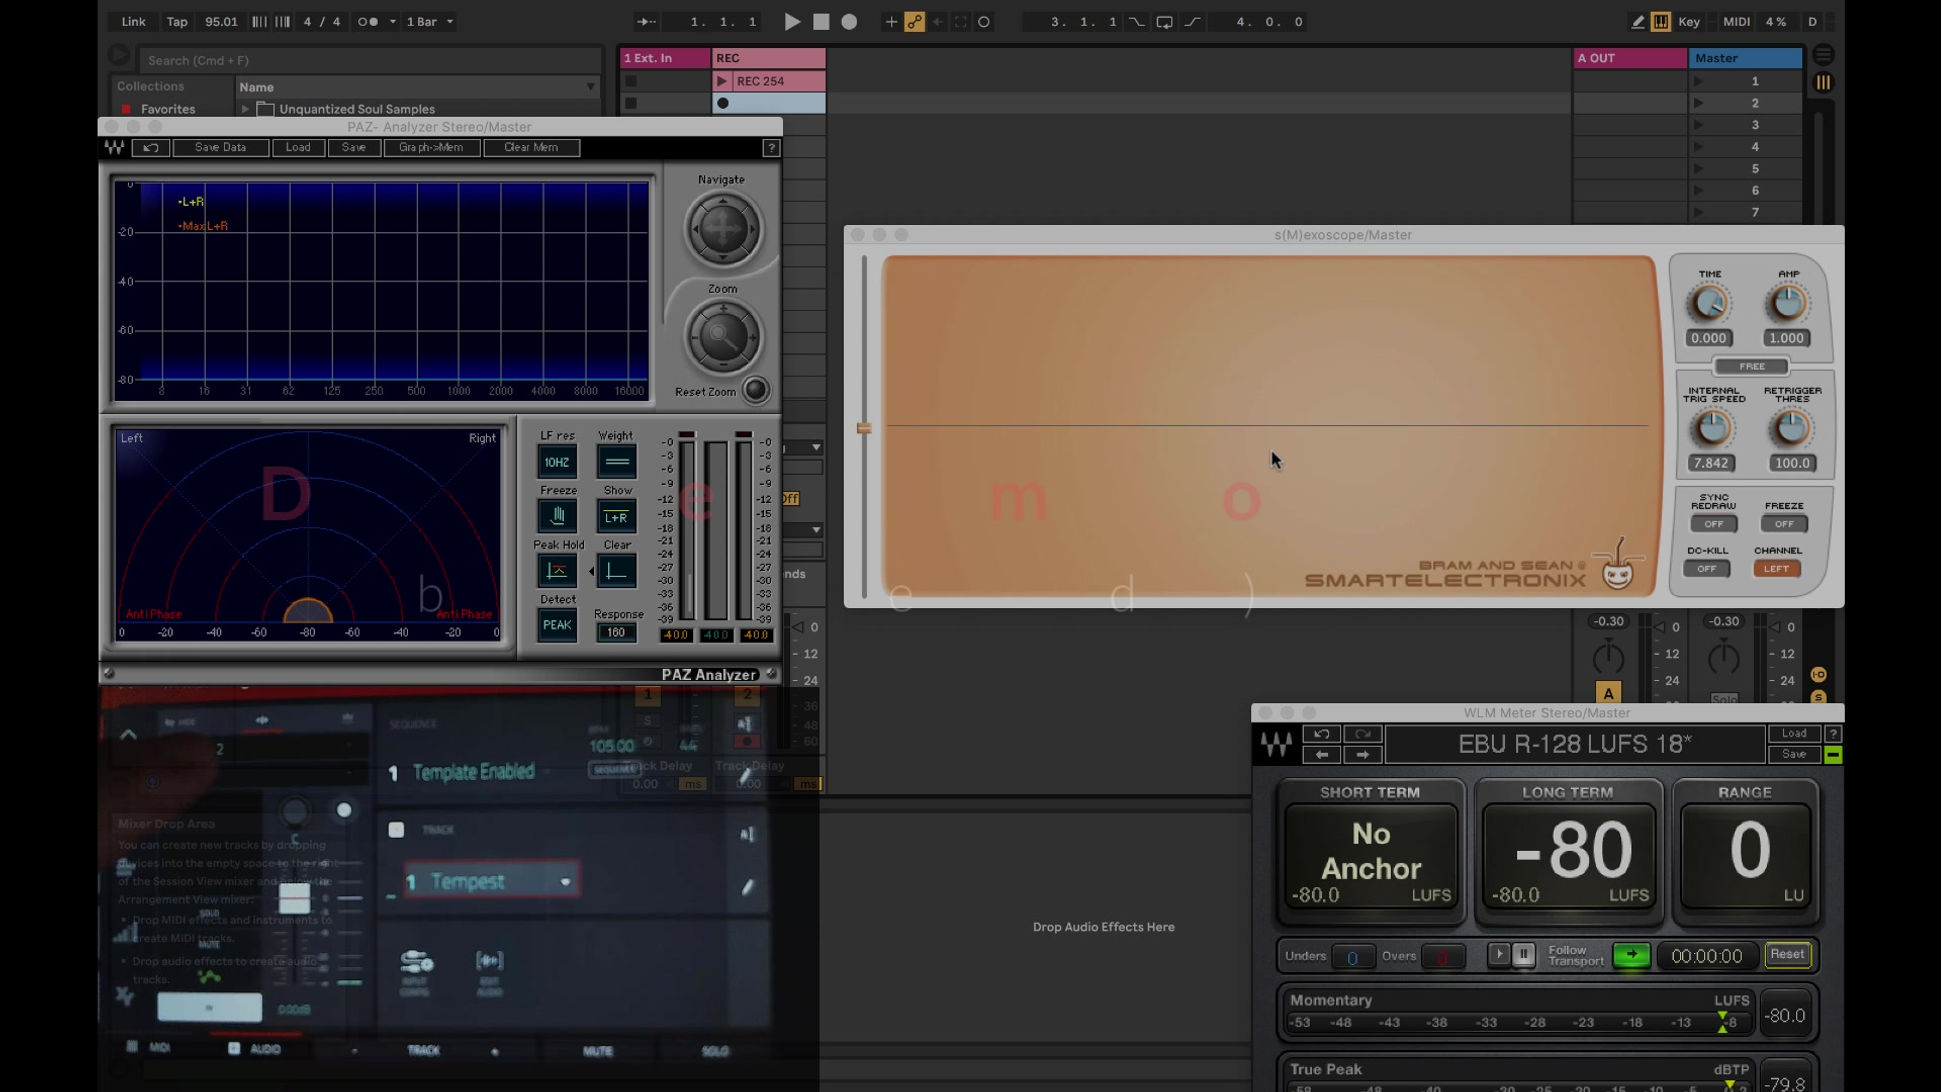Arm Ableton's transport Record button

pos(849,21)
